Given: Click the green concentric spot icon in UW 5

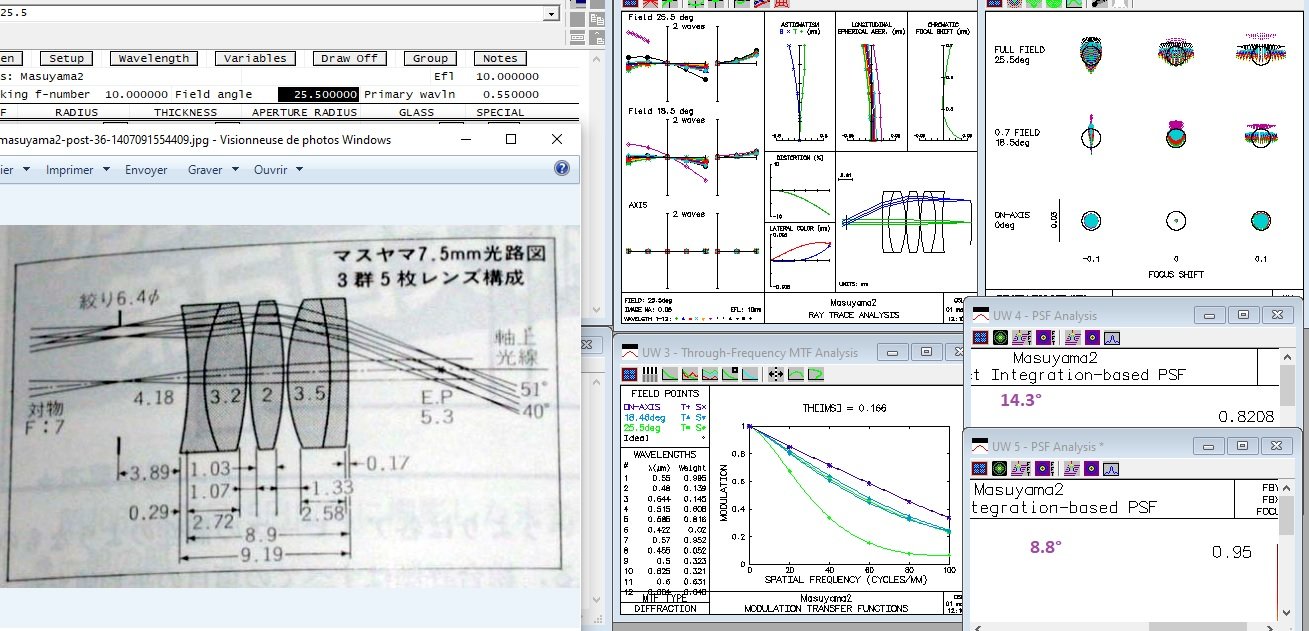Looking at the screenshot, I should [1000, 467].
